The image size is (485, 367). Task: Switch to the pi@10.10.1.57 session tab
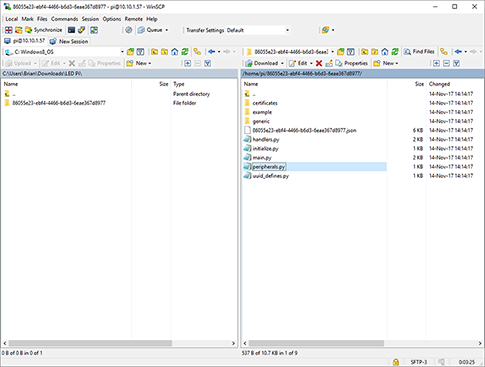[25, 41]
